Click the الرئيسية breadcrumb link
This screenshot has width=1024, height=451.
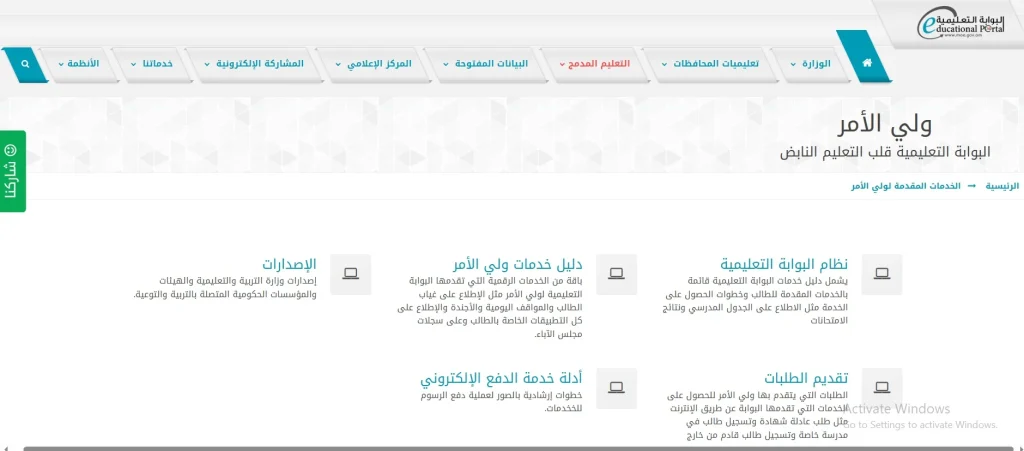coord(1001,187)
